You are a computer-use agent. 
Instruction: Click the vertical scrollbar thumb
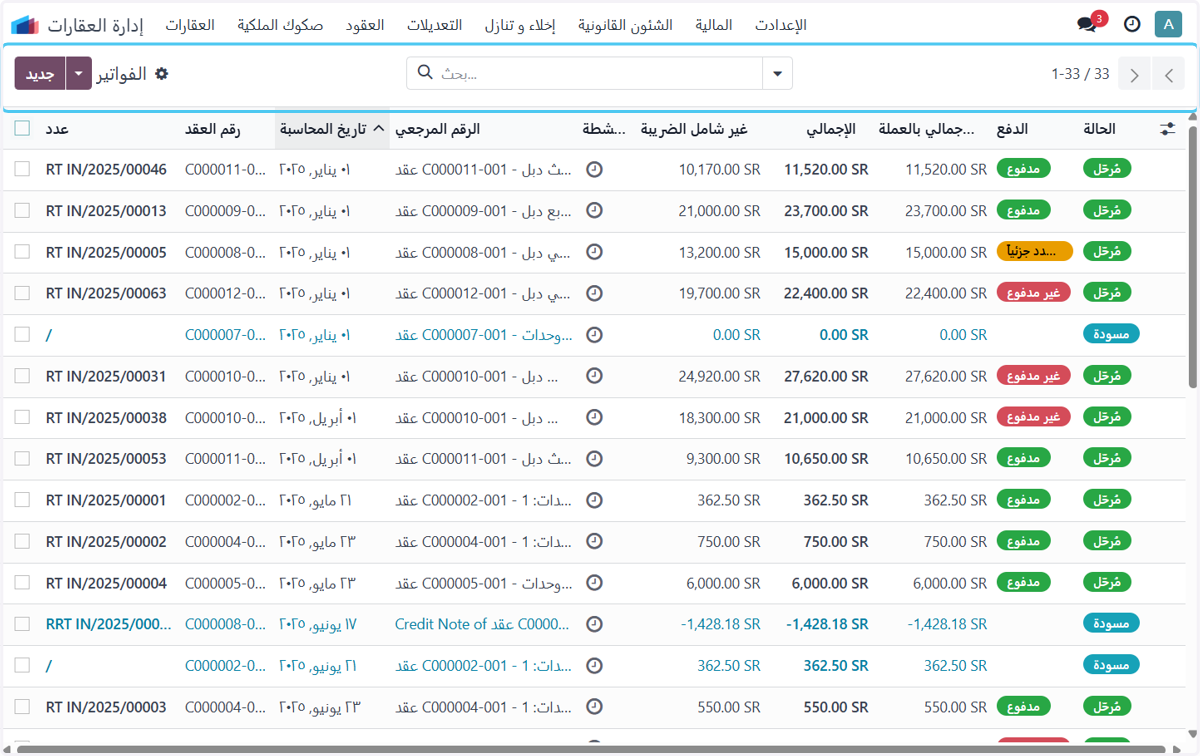pos(1193,255)
